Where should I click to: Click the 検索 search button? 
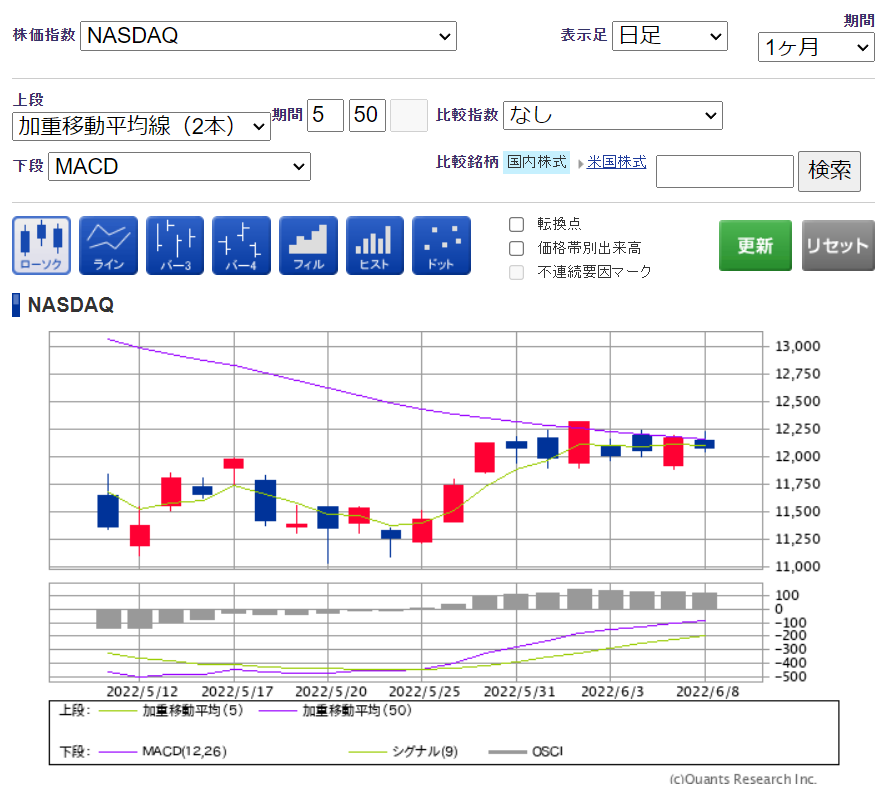829,170
